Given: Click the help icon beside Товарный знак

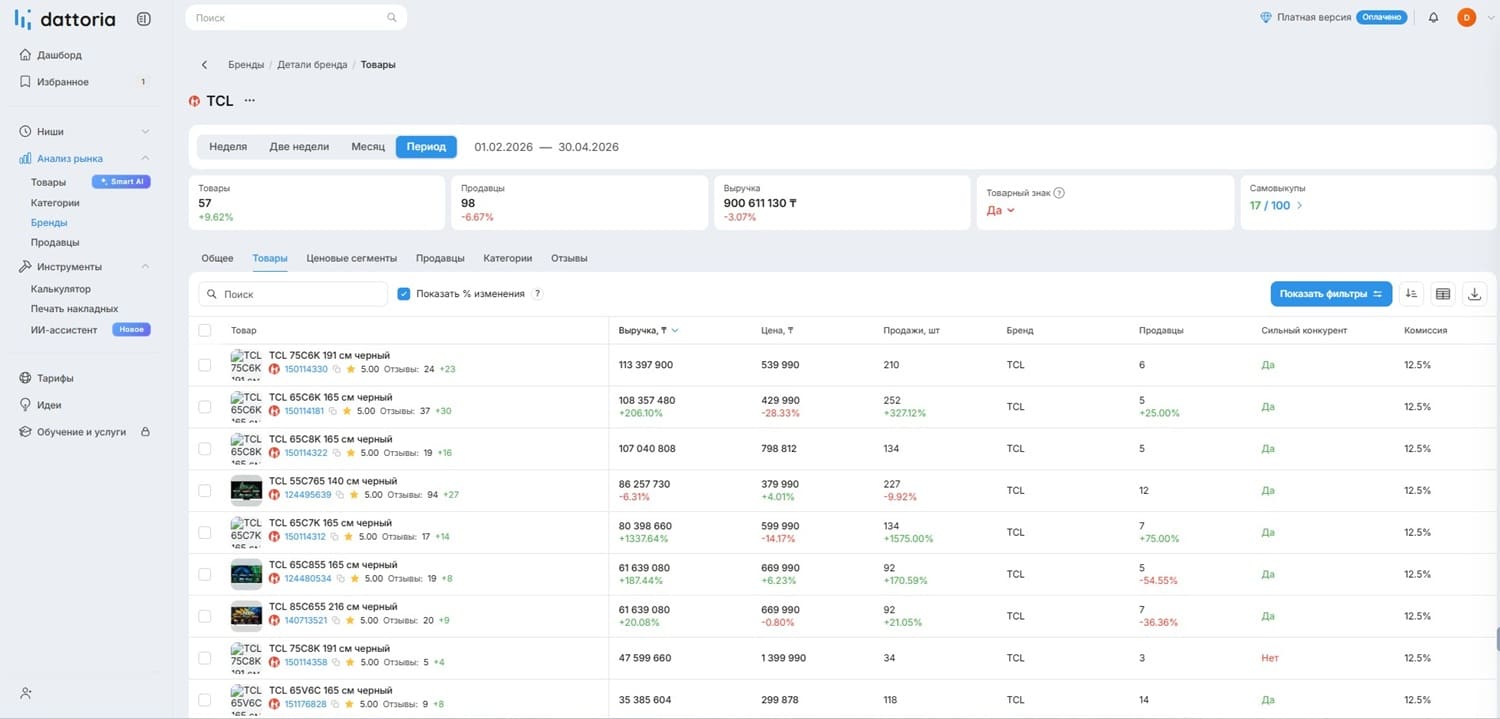Looking at the screenshot, I should click(x=1059, y=193).
